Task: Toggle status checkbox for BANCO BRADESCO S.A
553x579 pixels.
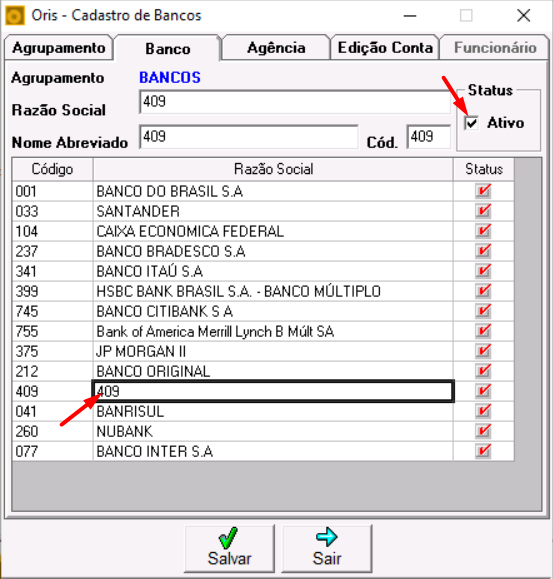Action: 483,251
